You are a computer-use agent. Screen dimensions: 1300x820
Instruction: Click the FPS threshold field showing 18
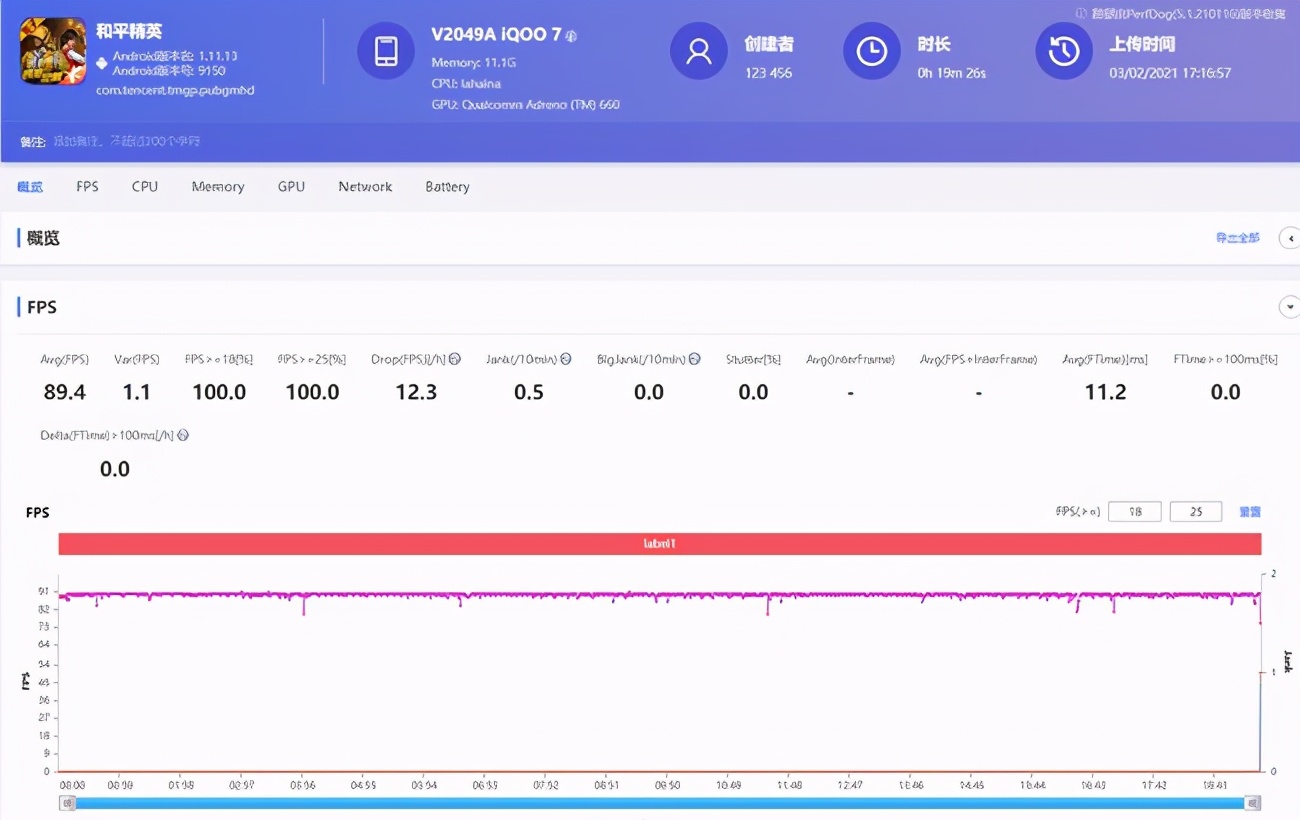pos(1134,512)
